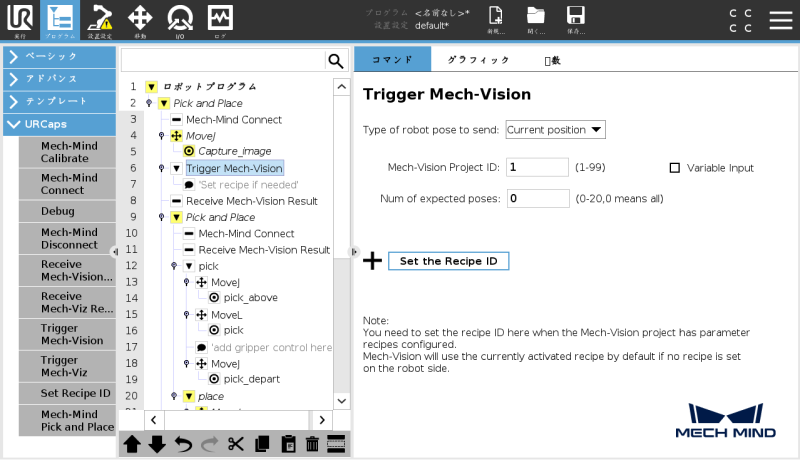
Task: Click horizontal scroll left arrow under tree
Action: coord(154,420)
